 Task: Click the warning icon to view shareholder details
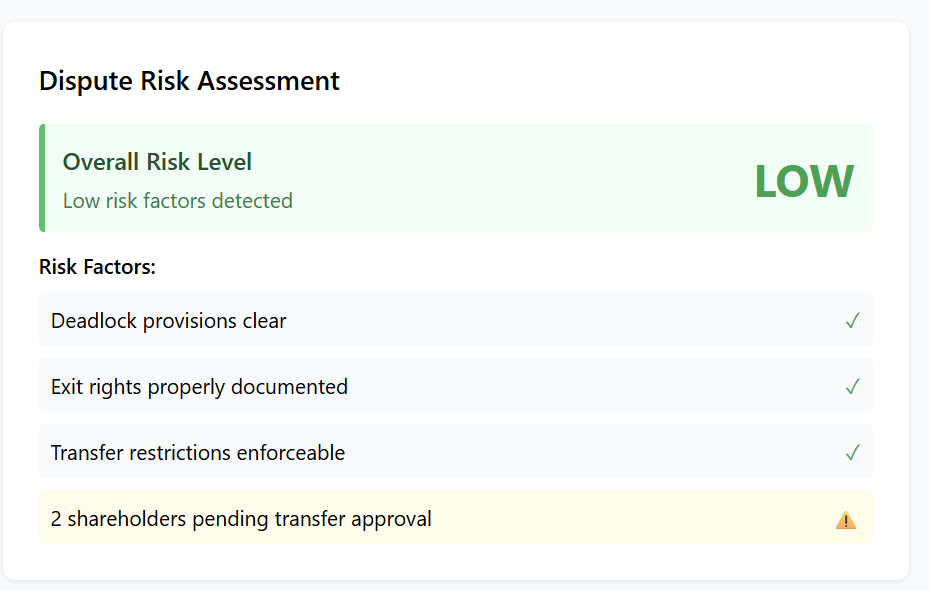(x=847, y=518)
